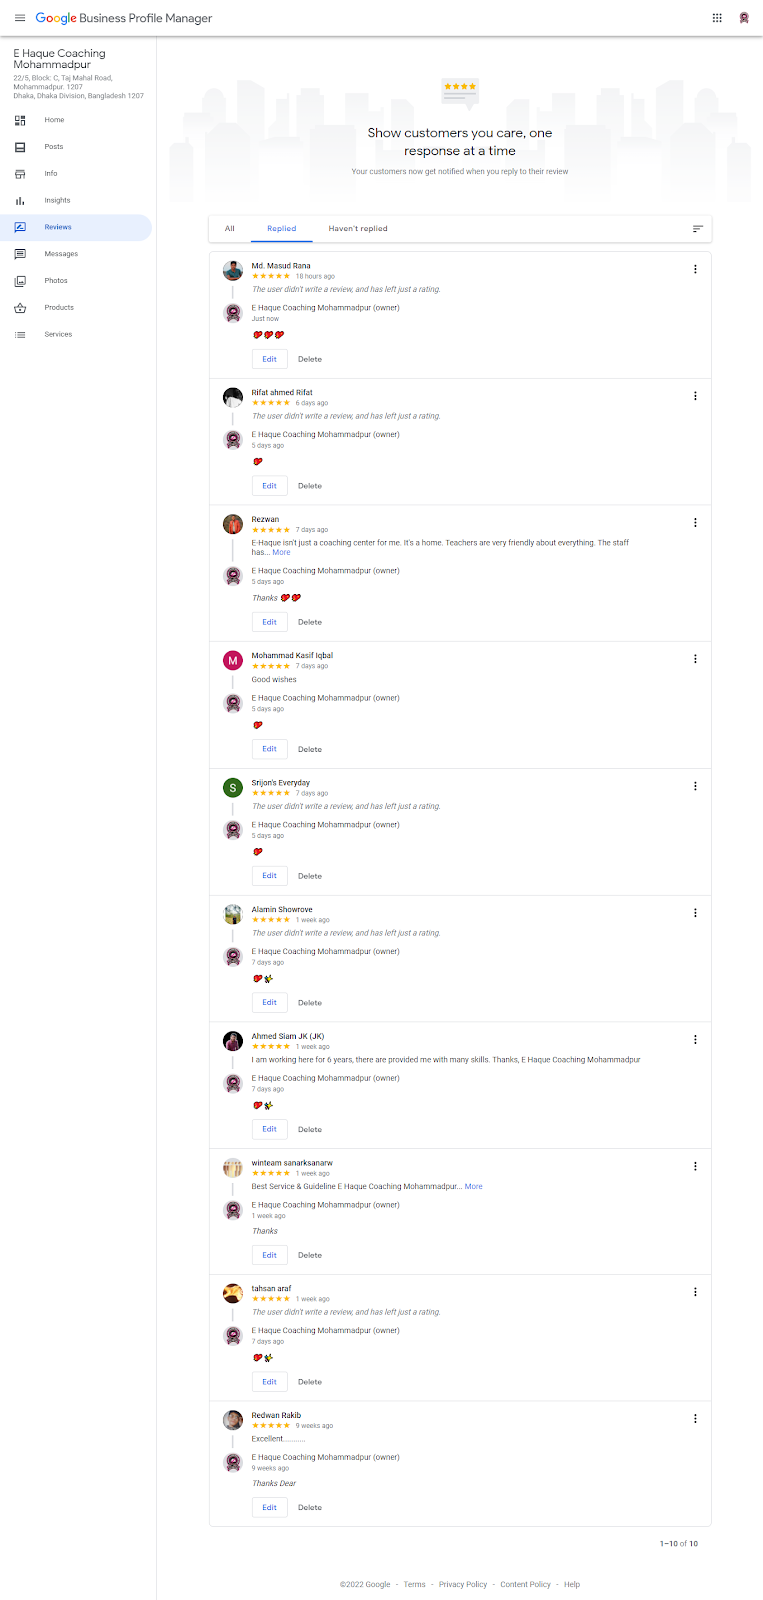763x1600 pixels.
Task: Switch to the All reviews tab
Action: pyautogui.click(x=230, y=229)
